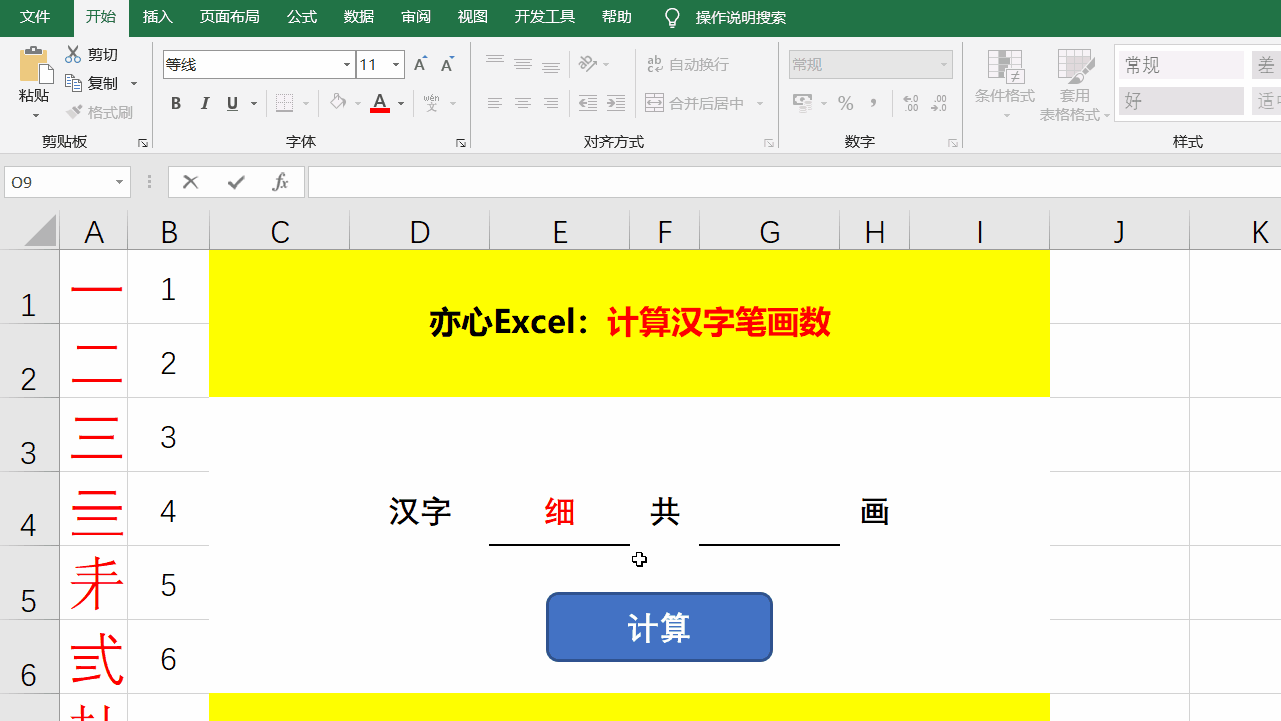Switch to the Developer (开发工具) tab

tap(545, 17)
